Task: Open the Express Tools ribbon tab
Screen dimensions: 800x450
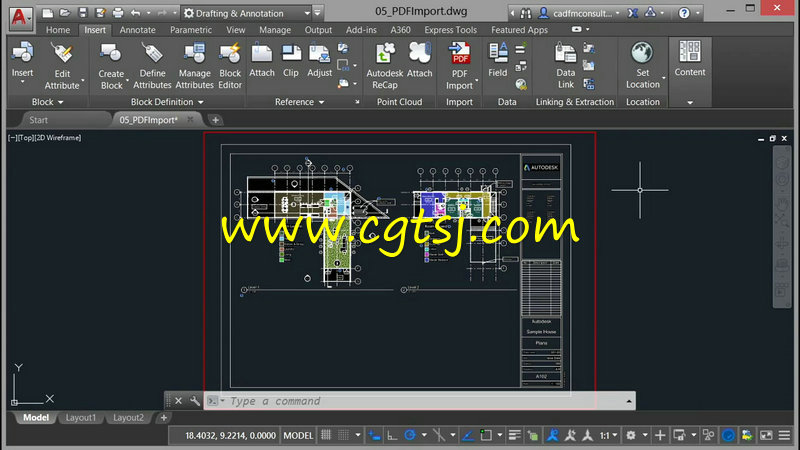Action: pyautogui.click(x=451, y=30)
